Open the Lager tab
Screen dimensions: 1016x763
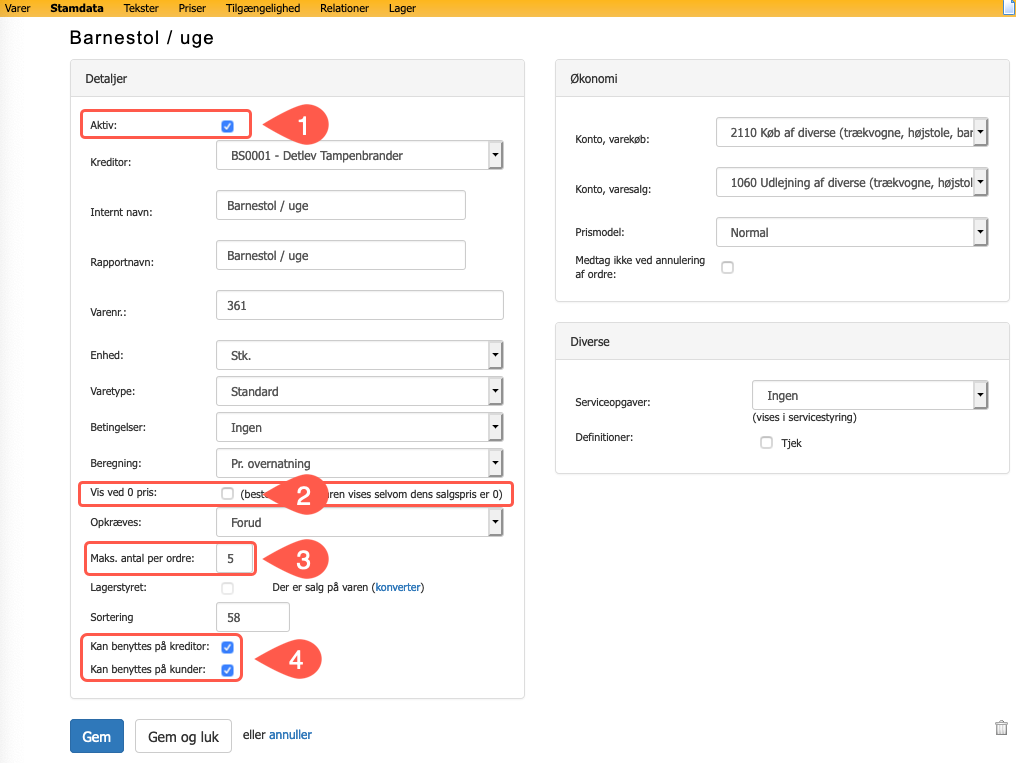(x=402, y=8)
